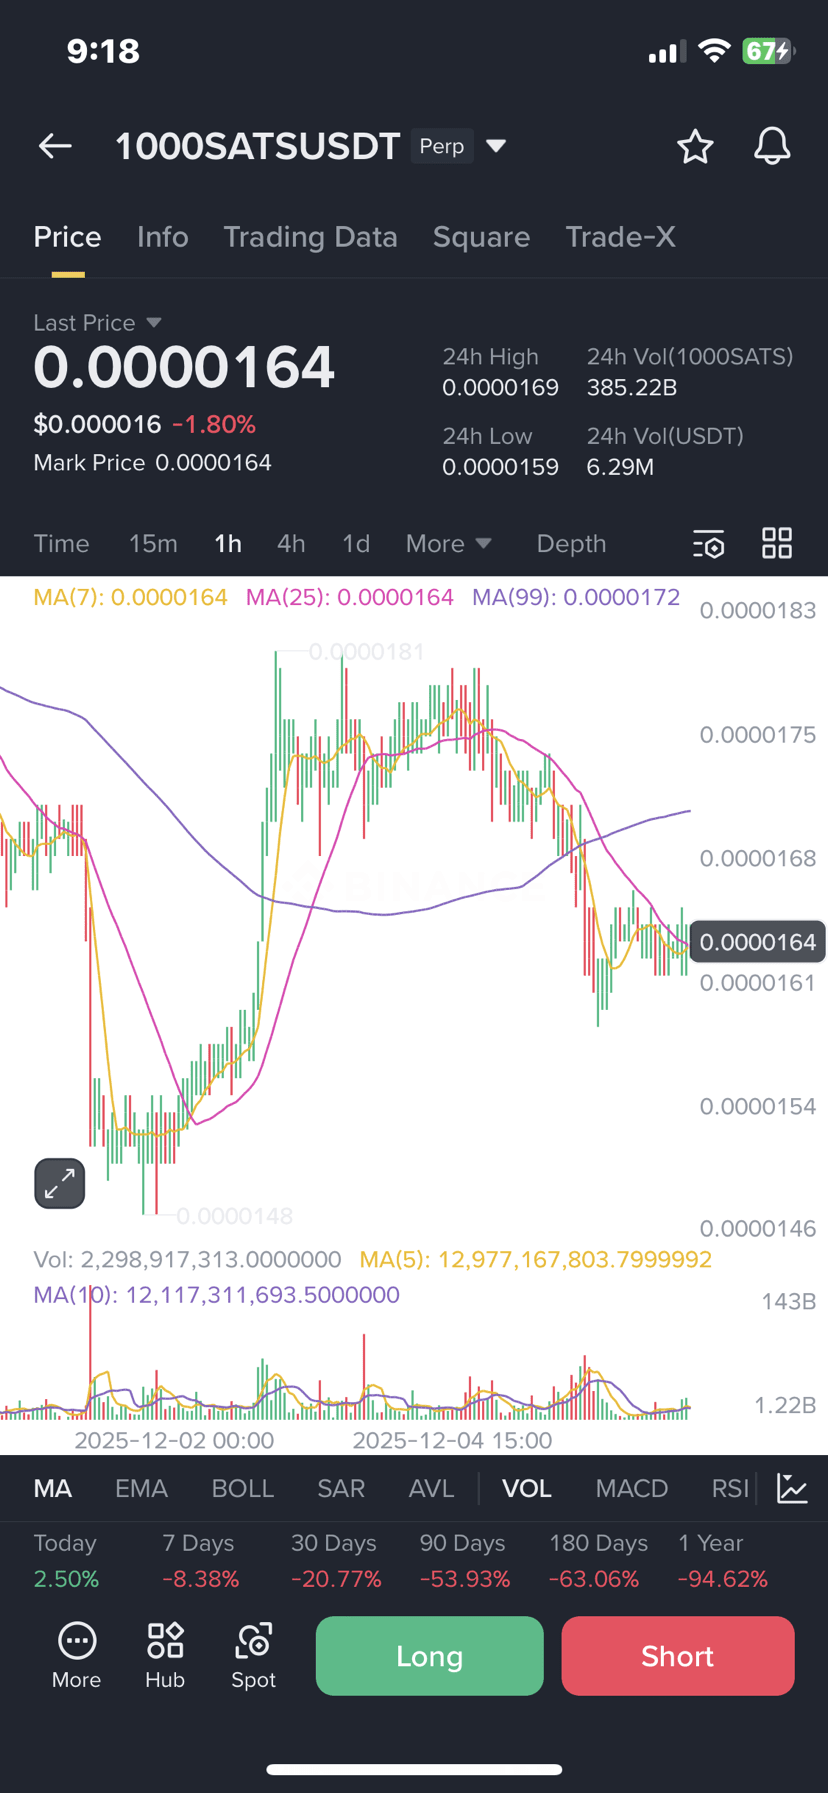The image size is (828, 1793).
Task: Tap the Wi-Fi status icon
Action: tap(714, 51)
